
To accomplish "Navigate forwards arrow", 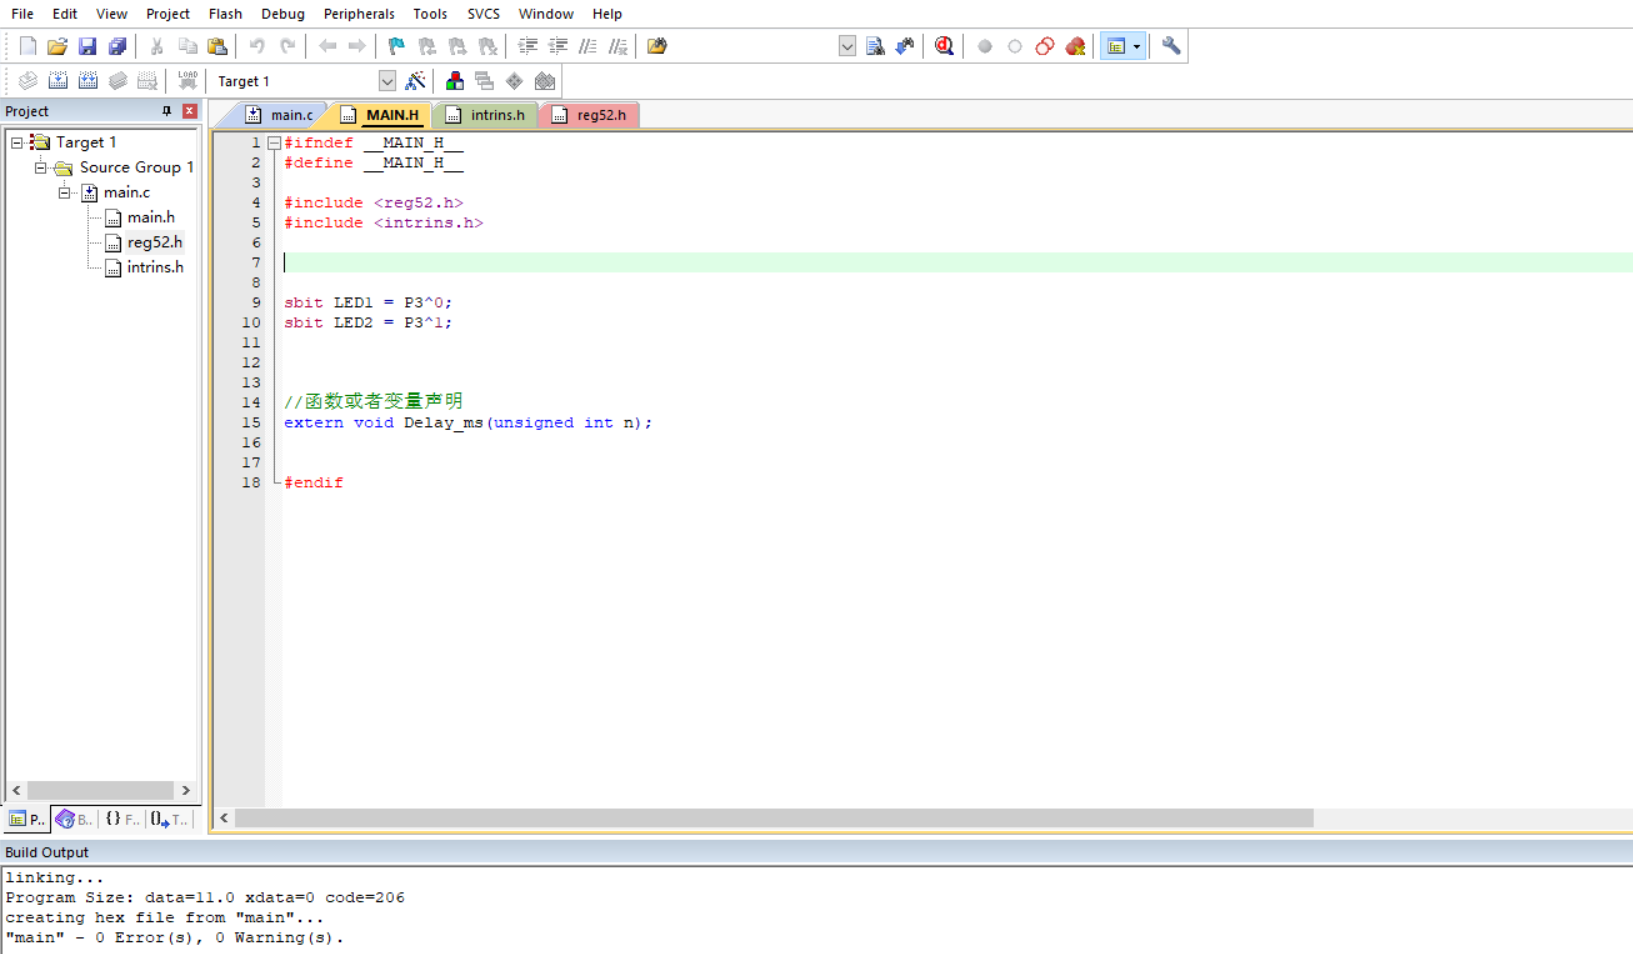I will pyautogui.click(x=356, y=46).
